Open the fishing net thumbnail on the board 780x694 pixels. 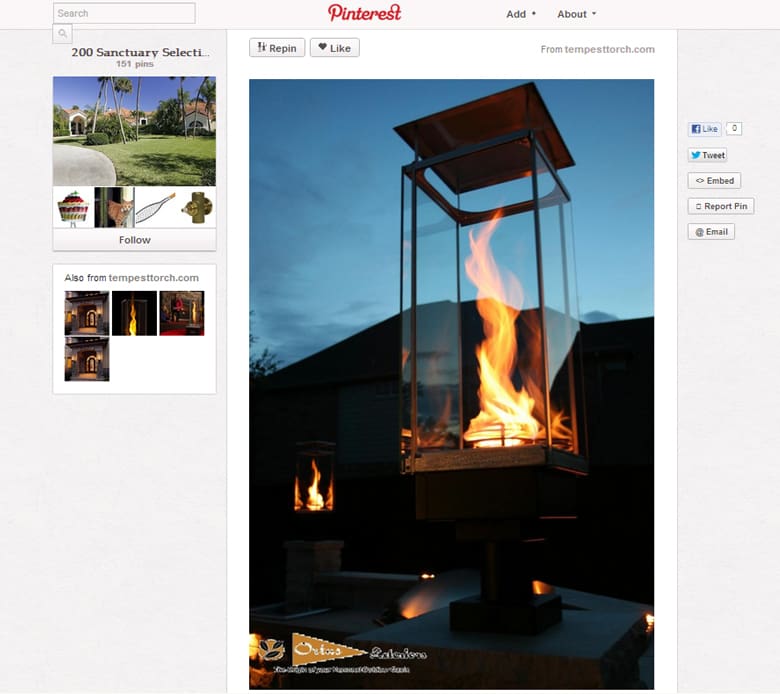click(155, 208)
